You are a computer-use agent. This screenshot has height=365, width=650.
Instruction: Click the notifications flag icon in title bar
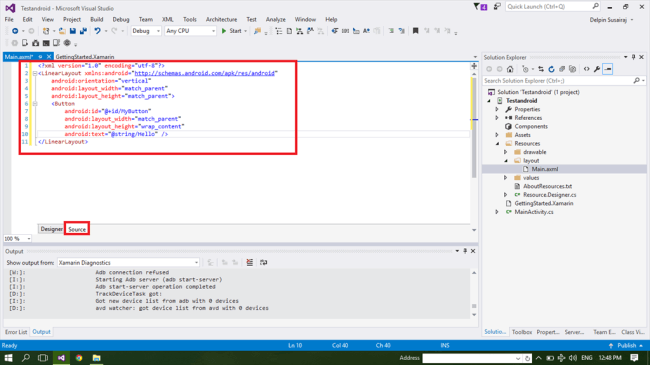click(x=480, y=7)
